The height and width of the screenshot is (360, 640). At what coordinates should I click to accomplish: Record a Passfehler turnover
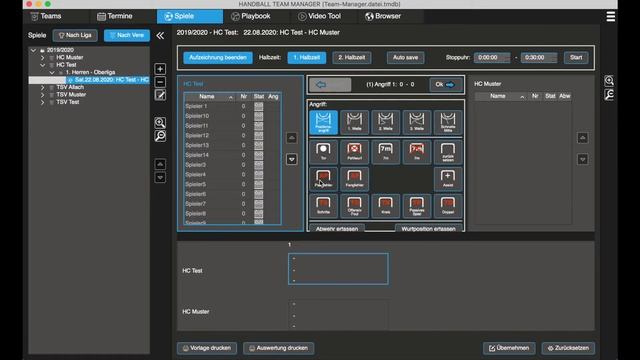tap(323, 179)
